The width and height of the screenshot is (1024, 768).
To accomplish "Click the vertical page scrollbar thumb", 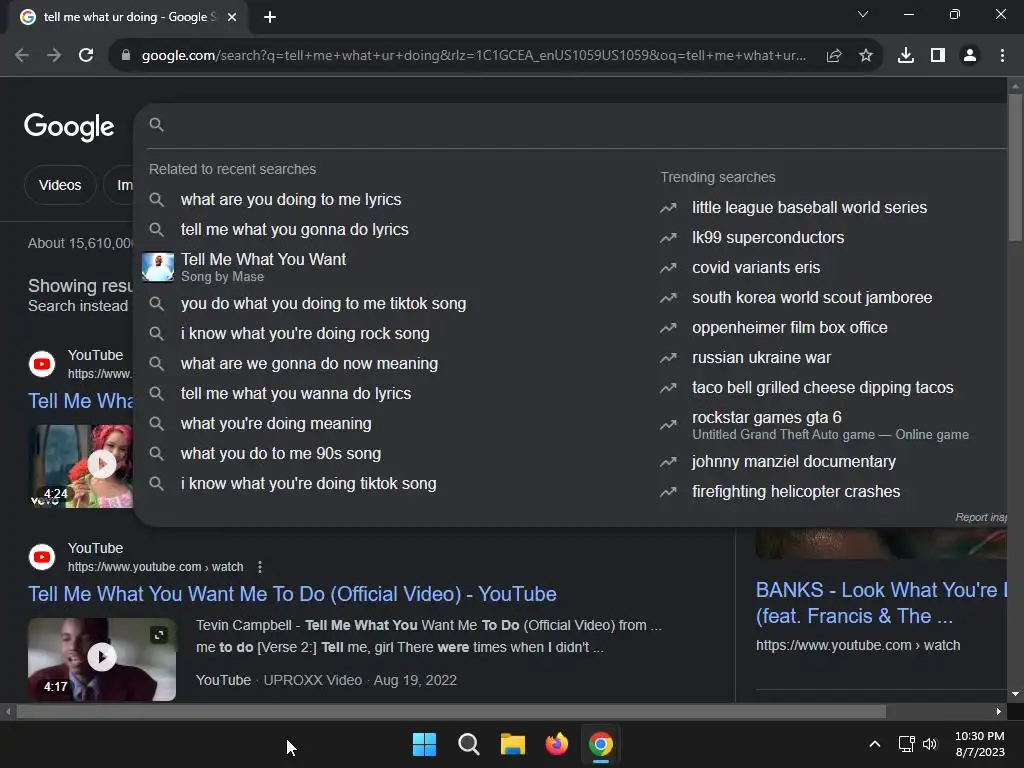I will click(1015, 168).
